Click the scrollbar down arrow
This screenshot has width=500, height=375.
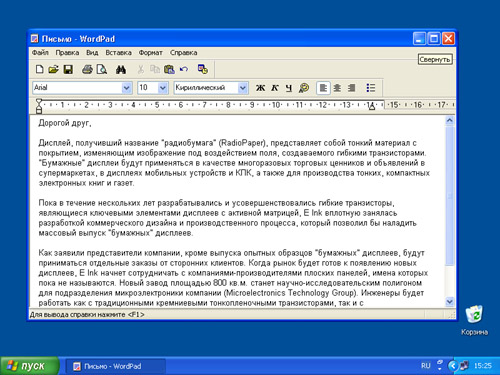click(450, 302)
